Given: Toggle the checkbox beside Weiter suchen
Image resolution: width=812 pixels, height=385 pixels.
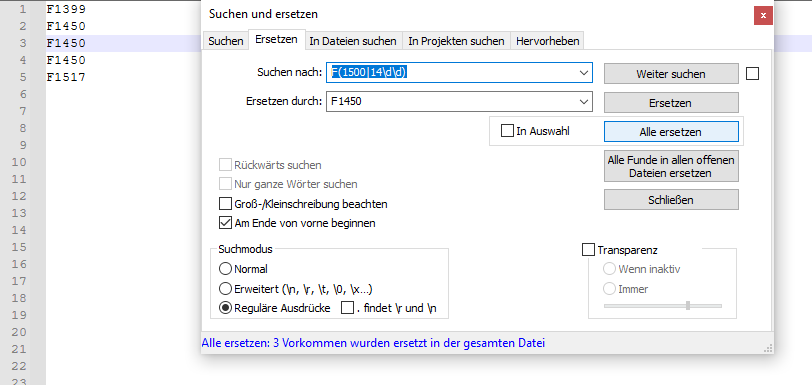Looking at the screenshot, I should click(752, 74).
